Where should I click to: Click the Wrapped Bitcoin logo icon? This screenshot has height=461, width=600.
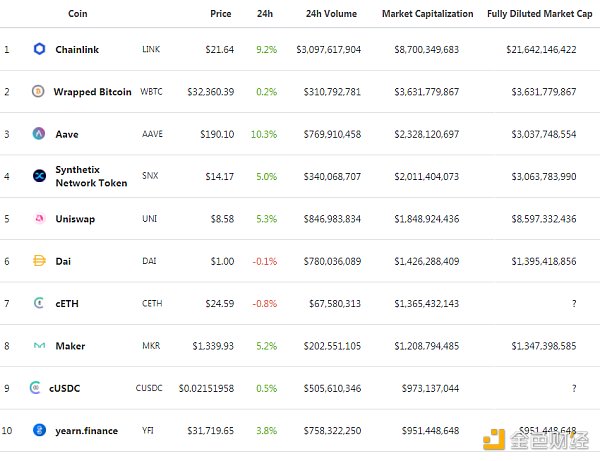click(x=39, y=92)
